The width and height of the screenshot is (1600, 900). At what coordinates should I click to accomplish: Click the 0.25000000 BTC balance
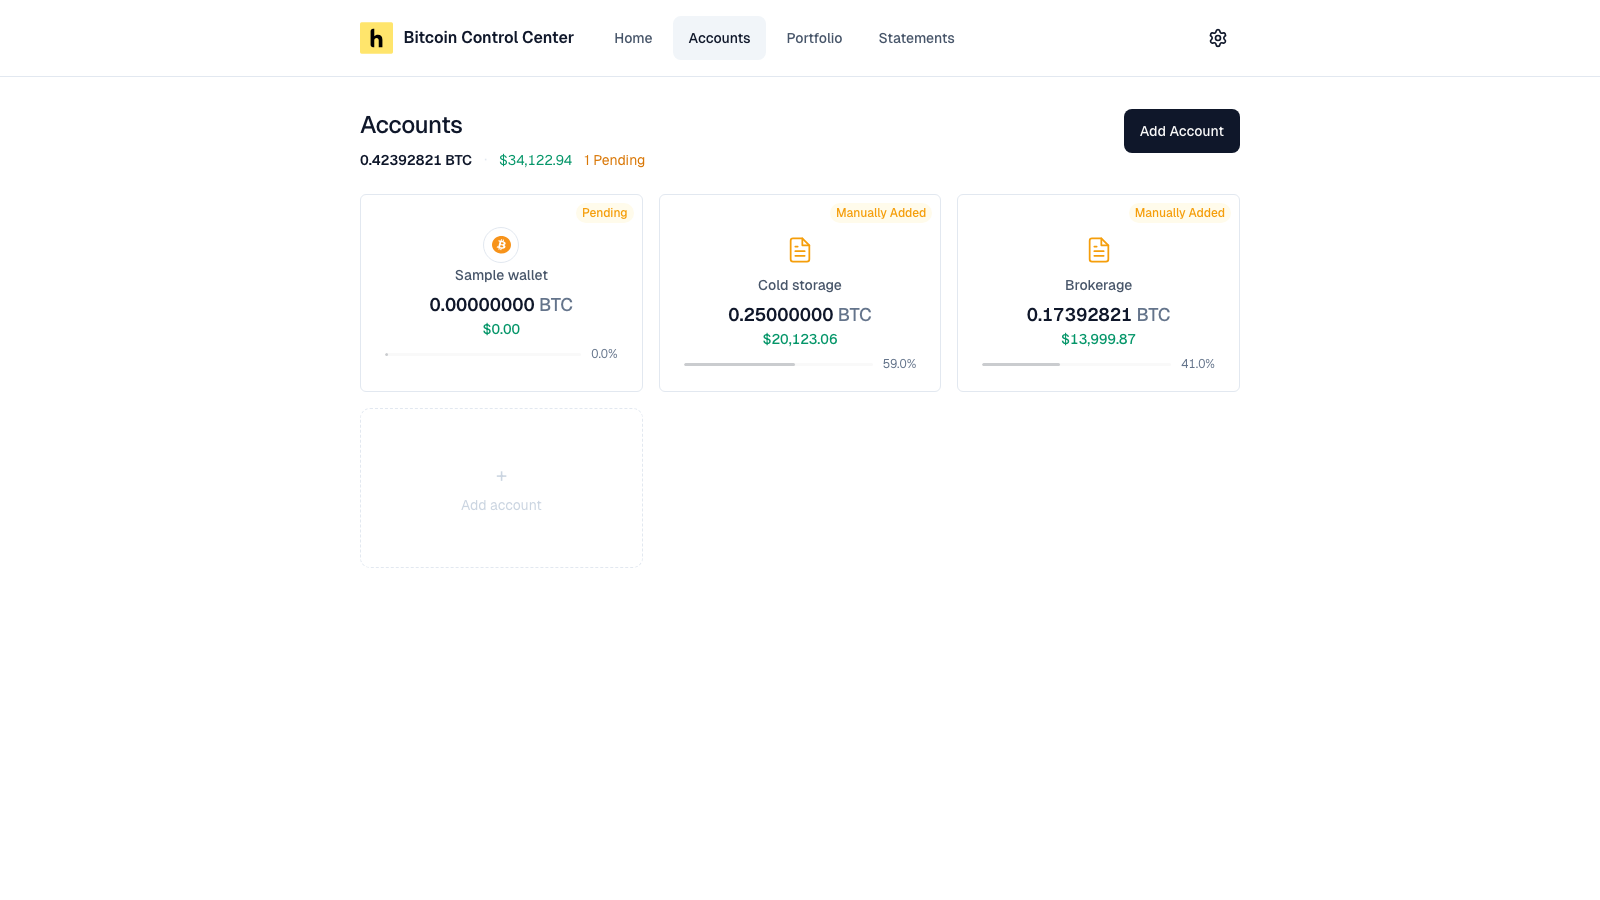(800, 315)
